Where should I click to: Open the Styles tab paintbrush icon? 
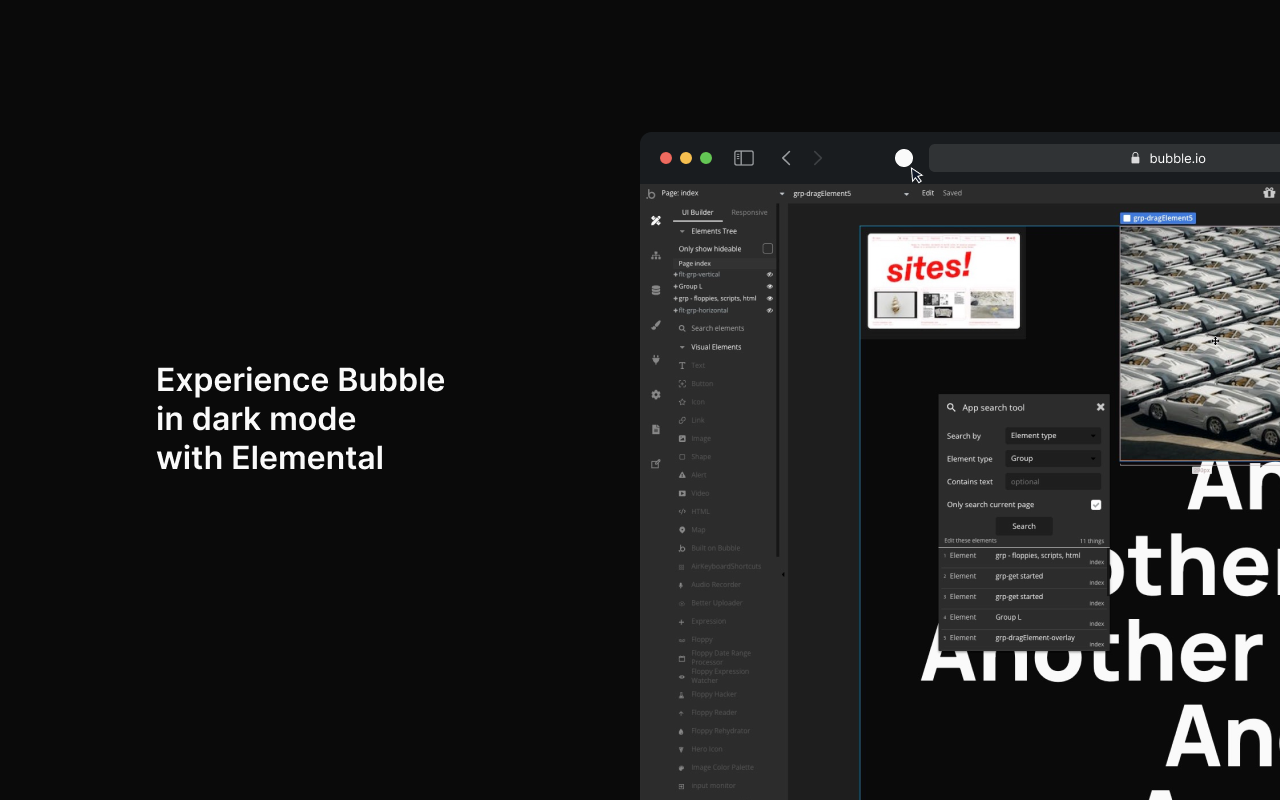(656, 324)
